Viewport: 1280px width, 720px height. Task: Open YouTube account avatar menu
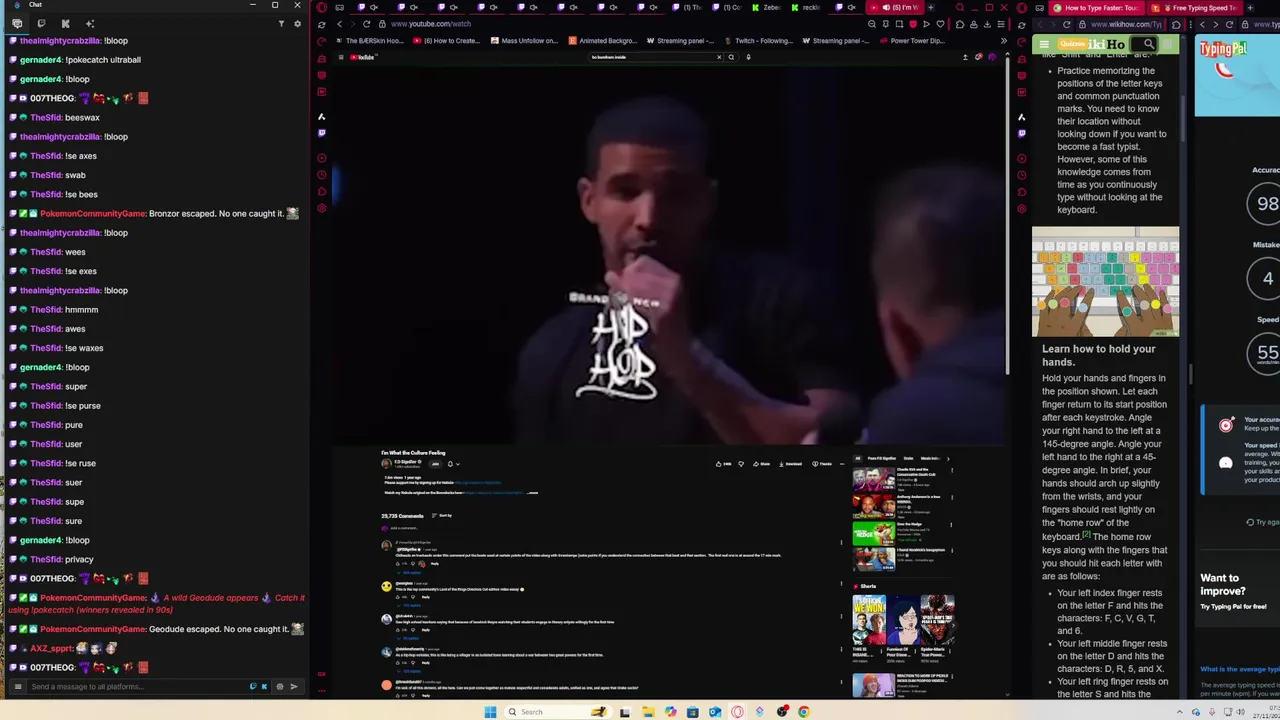tap(992, 57)
